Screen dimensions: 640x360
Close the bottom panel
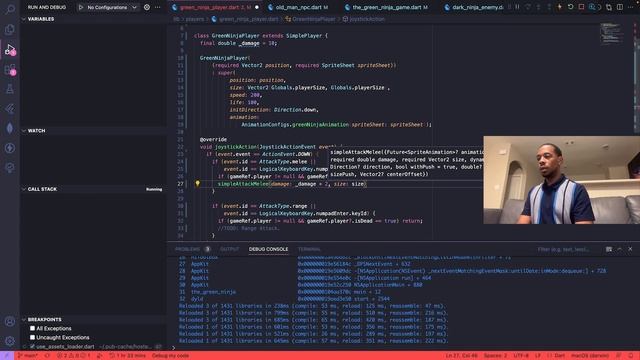630,249
